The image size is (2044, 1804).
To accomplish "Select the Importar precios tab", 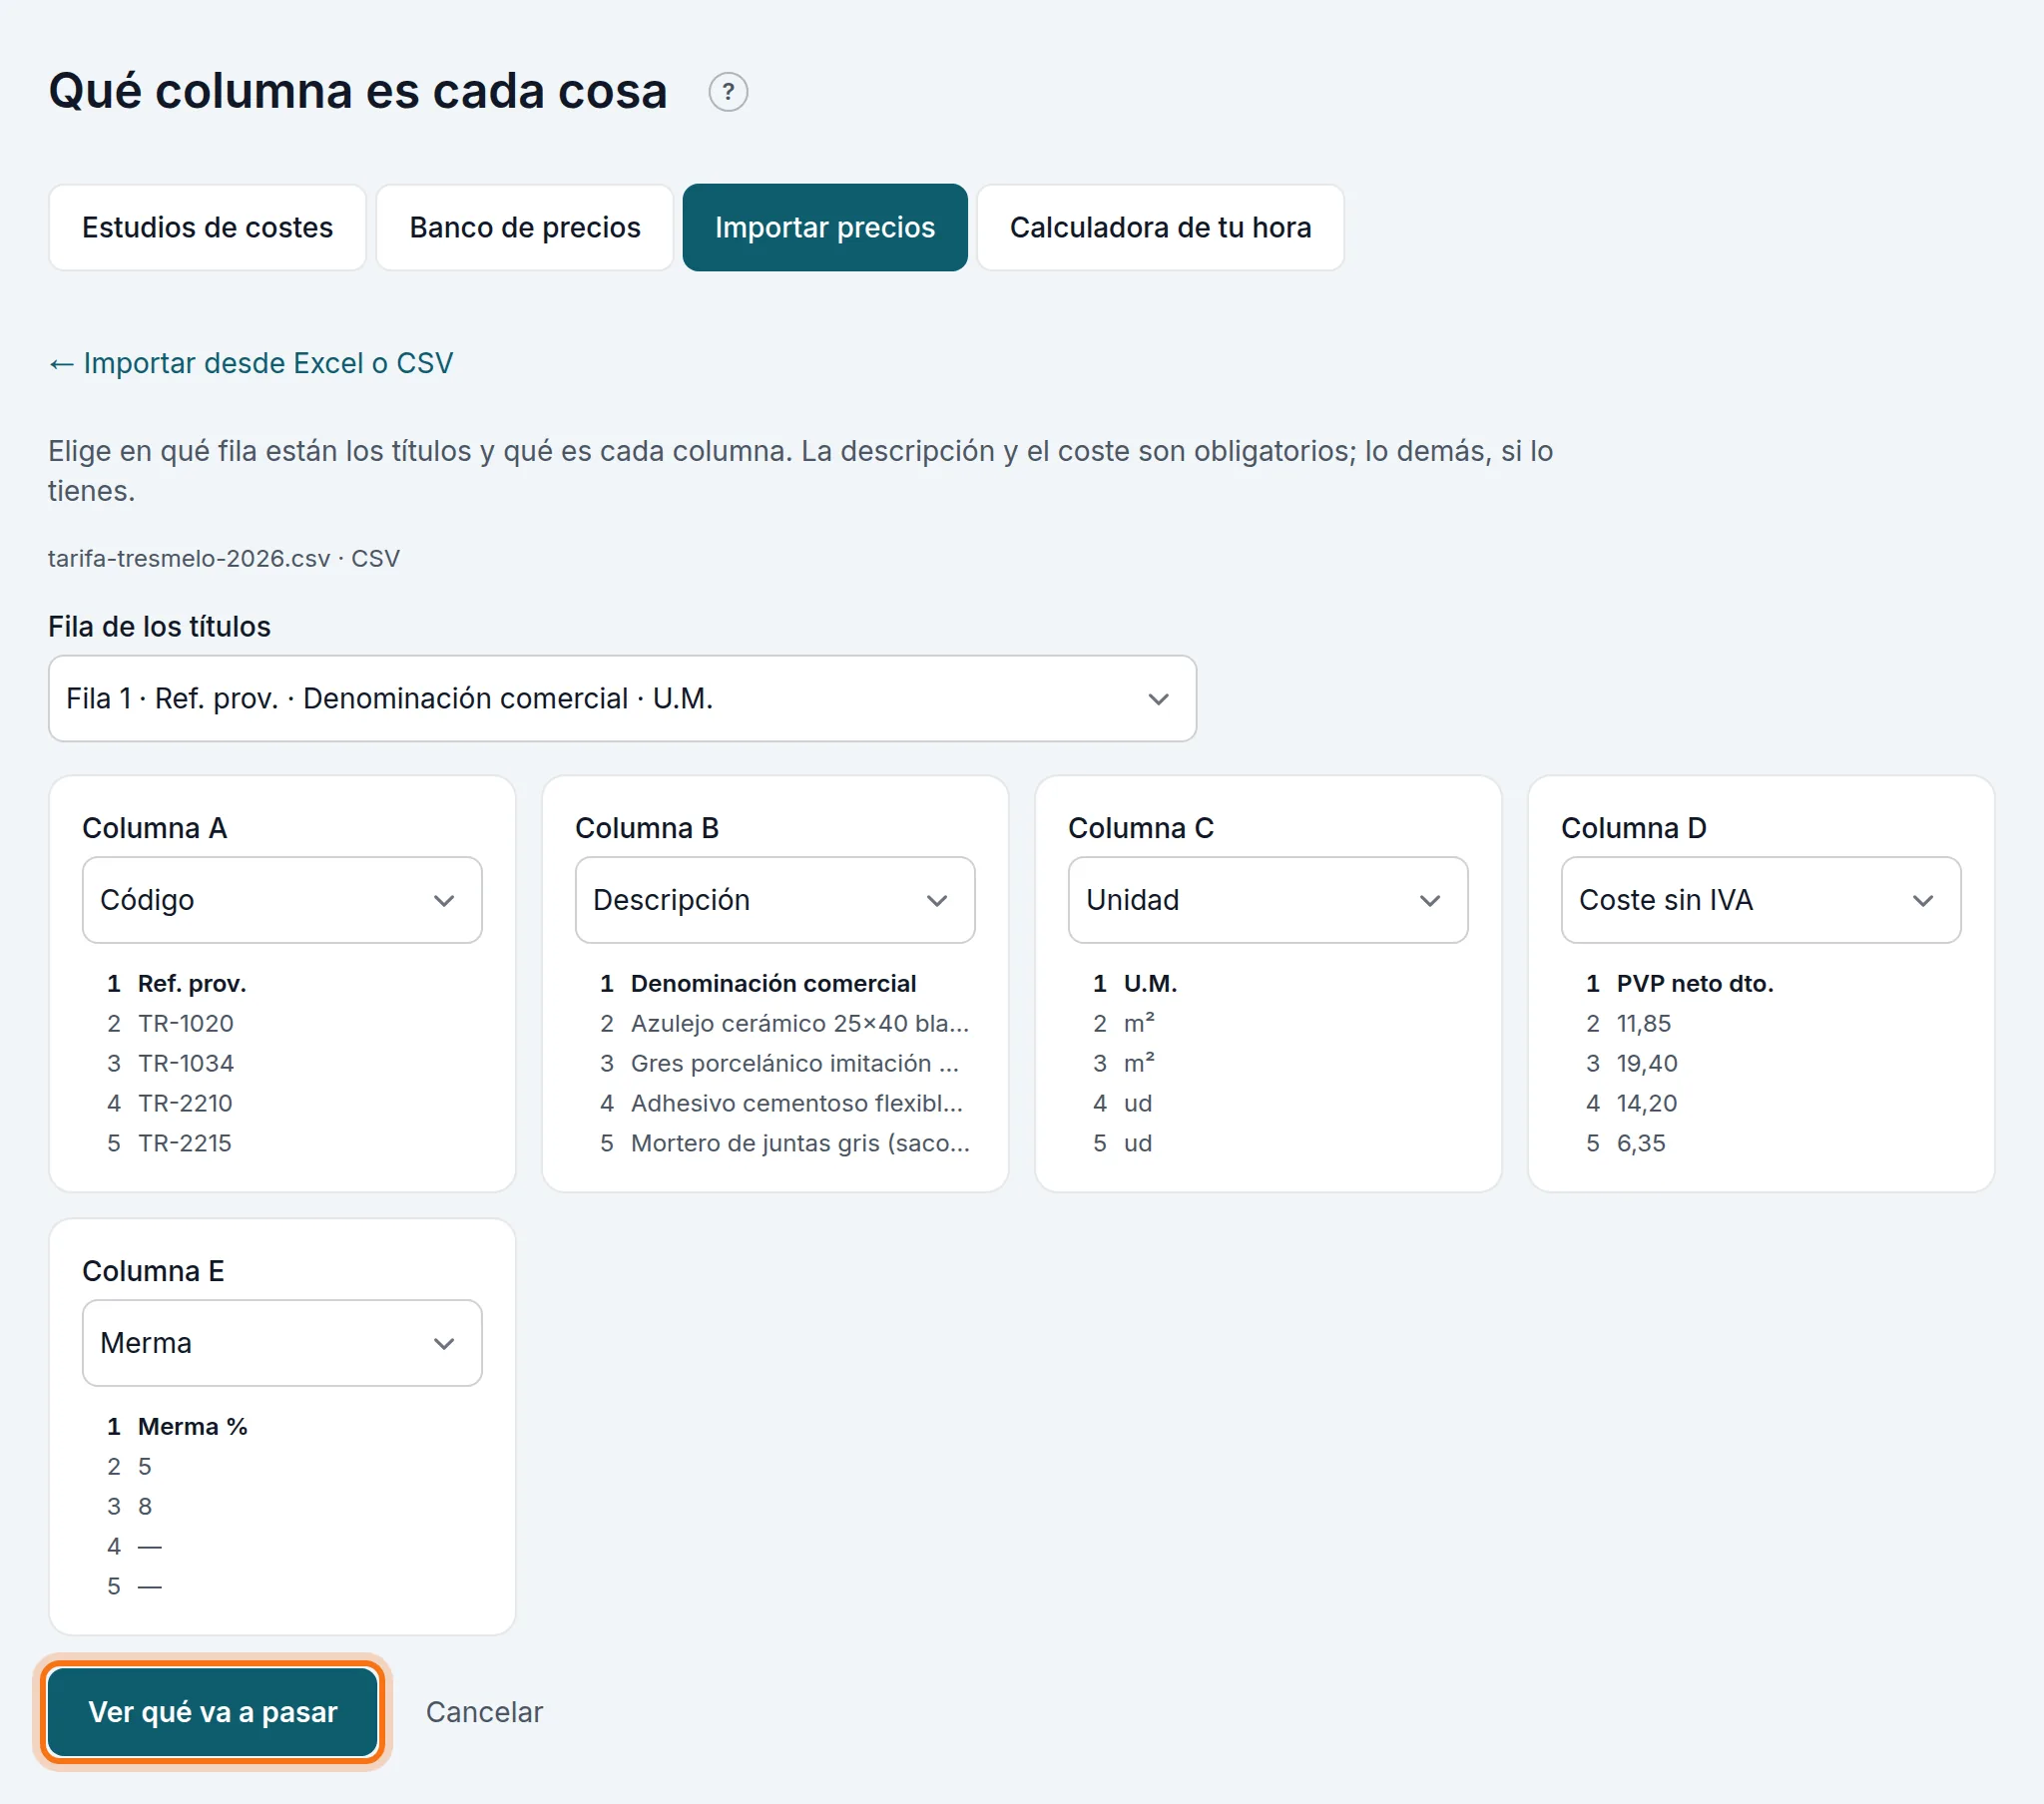I will pyautogui.click(x=825, y=227).
